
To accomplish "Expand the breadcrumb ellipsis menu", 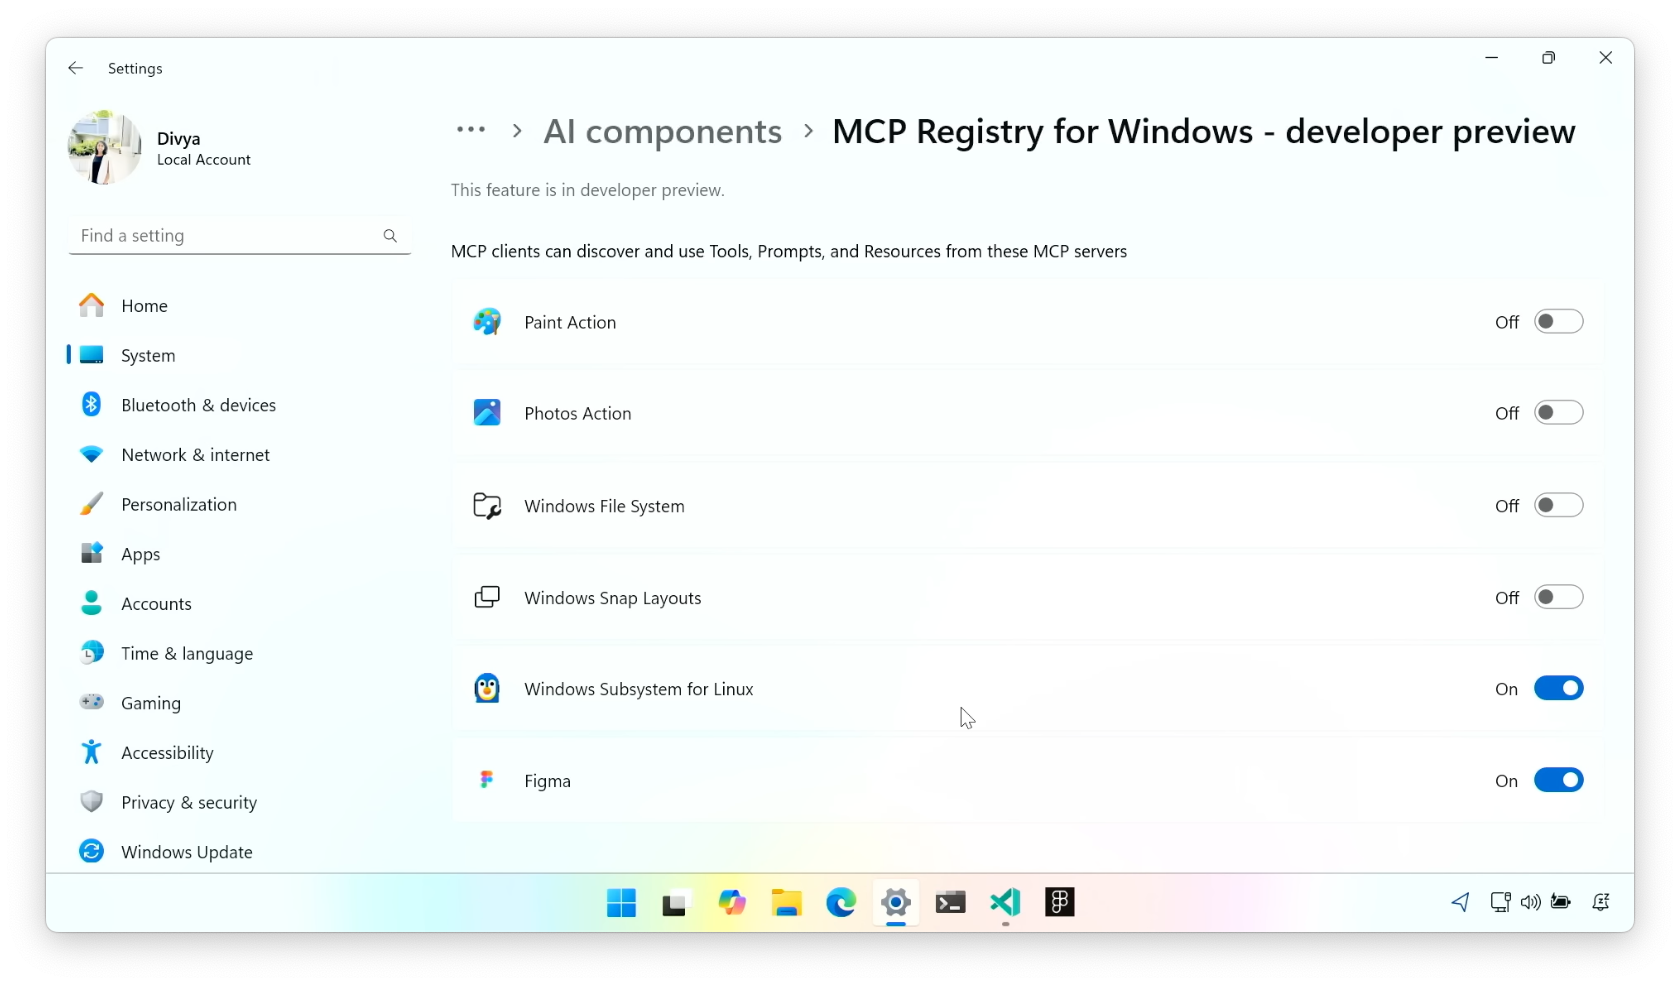I will (471, 130).
